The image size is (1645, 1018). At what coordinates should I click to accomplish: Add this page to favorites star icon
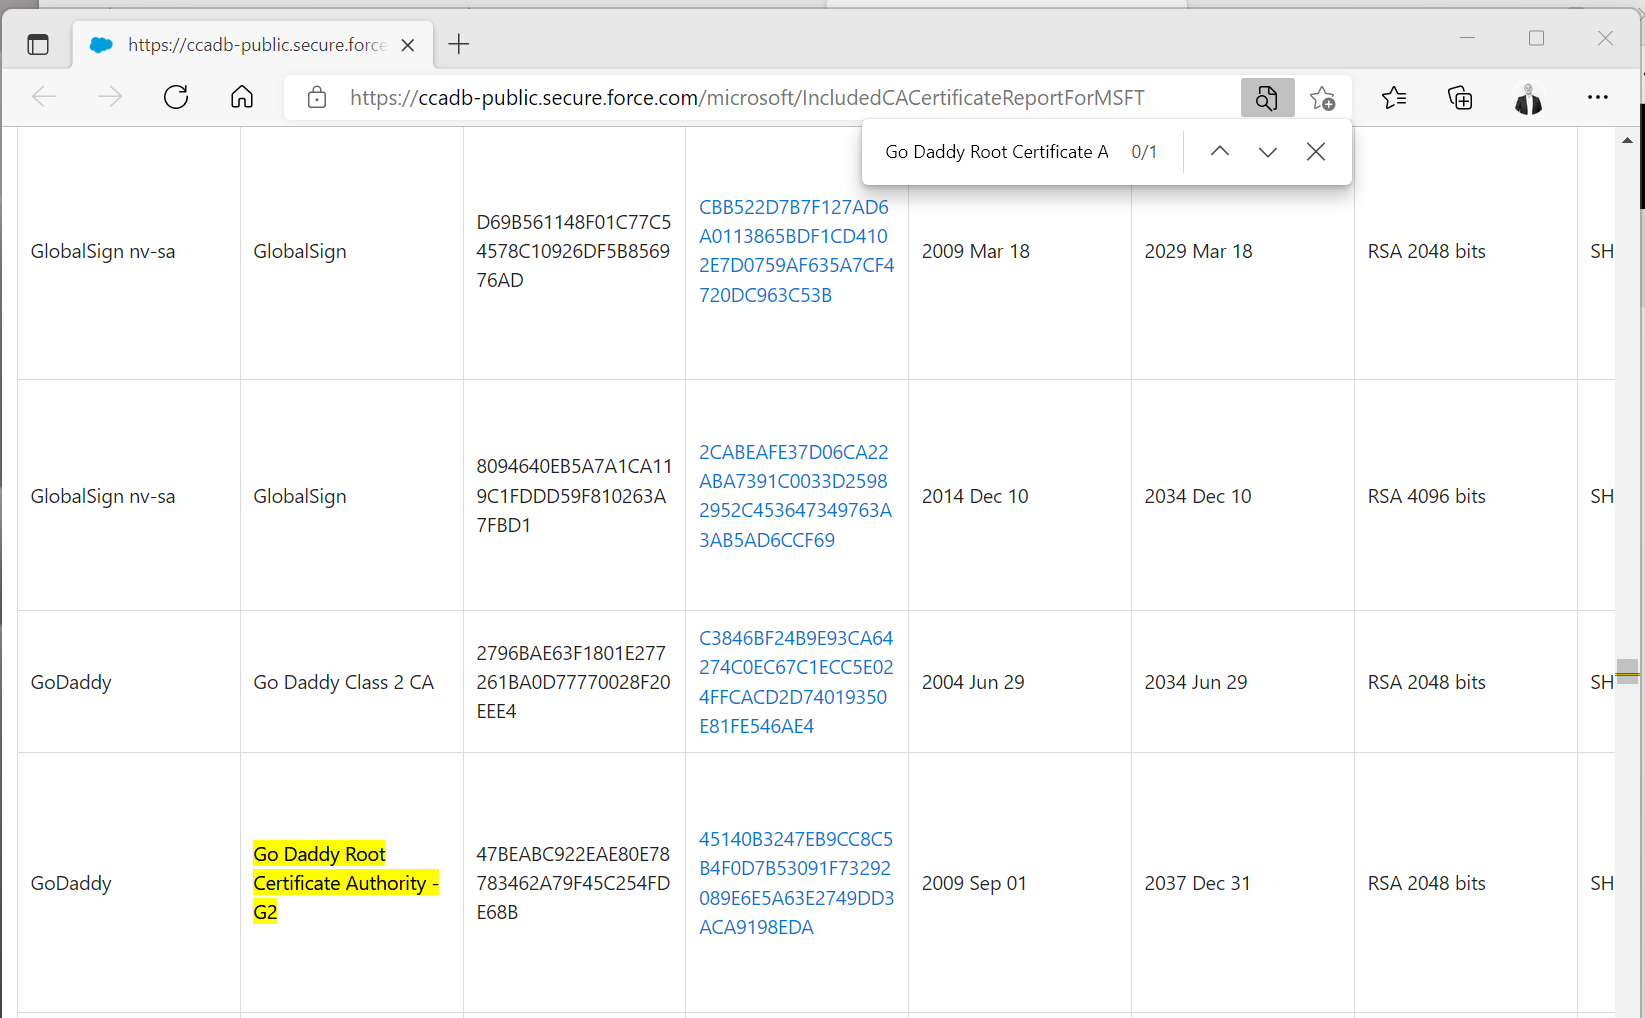(x=1322, y=98)
